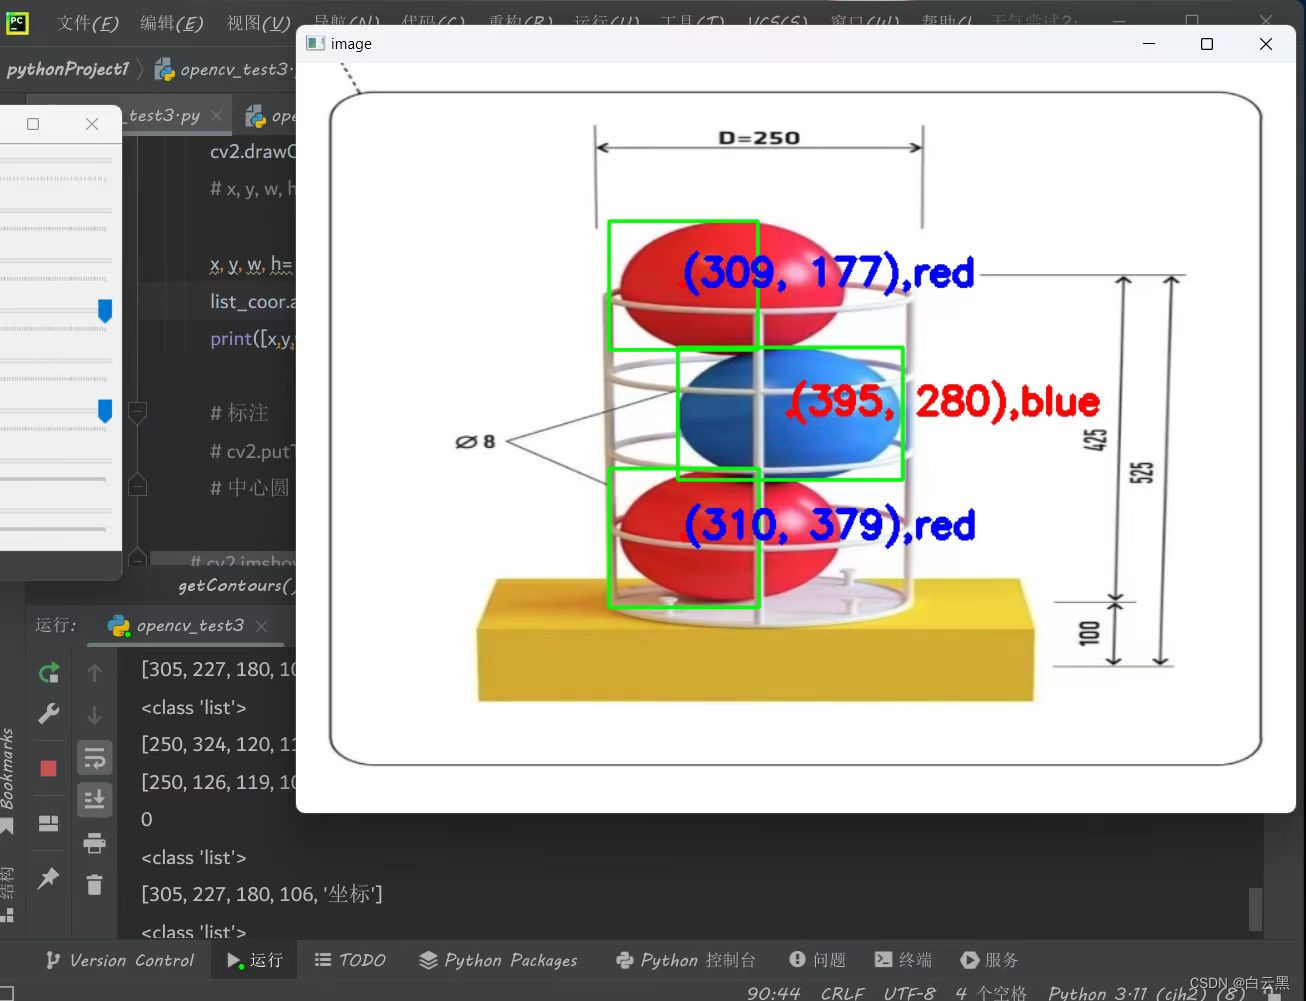Screen dimensions: 1306x1001
Task: Minimize the image window
Action: 1149,44
